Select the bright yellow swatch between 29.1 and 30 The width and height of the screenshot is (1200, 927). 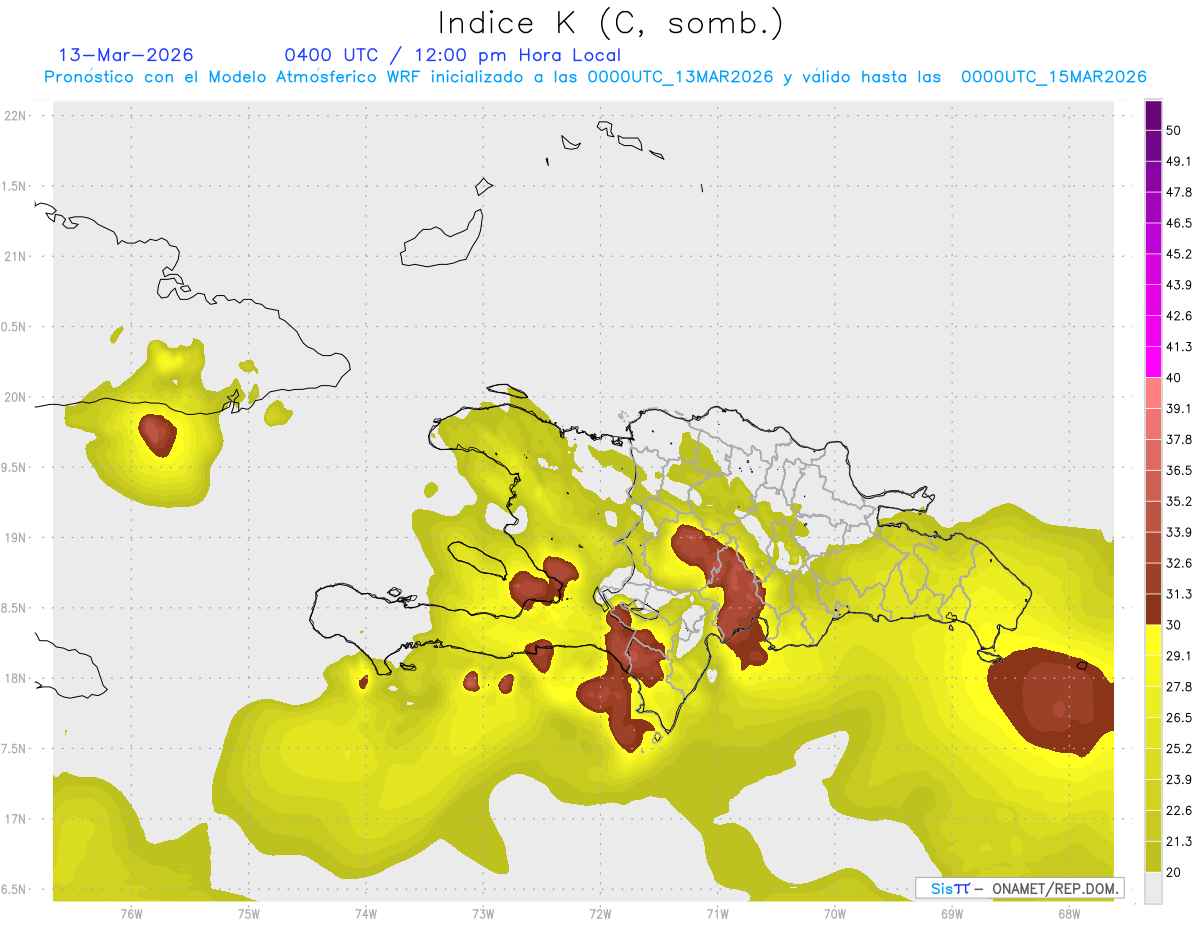pos(1153,640)
